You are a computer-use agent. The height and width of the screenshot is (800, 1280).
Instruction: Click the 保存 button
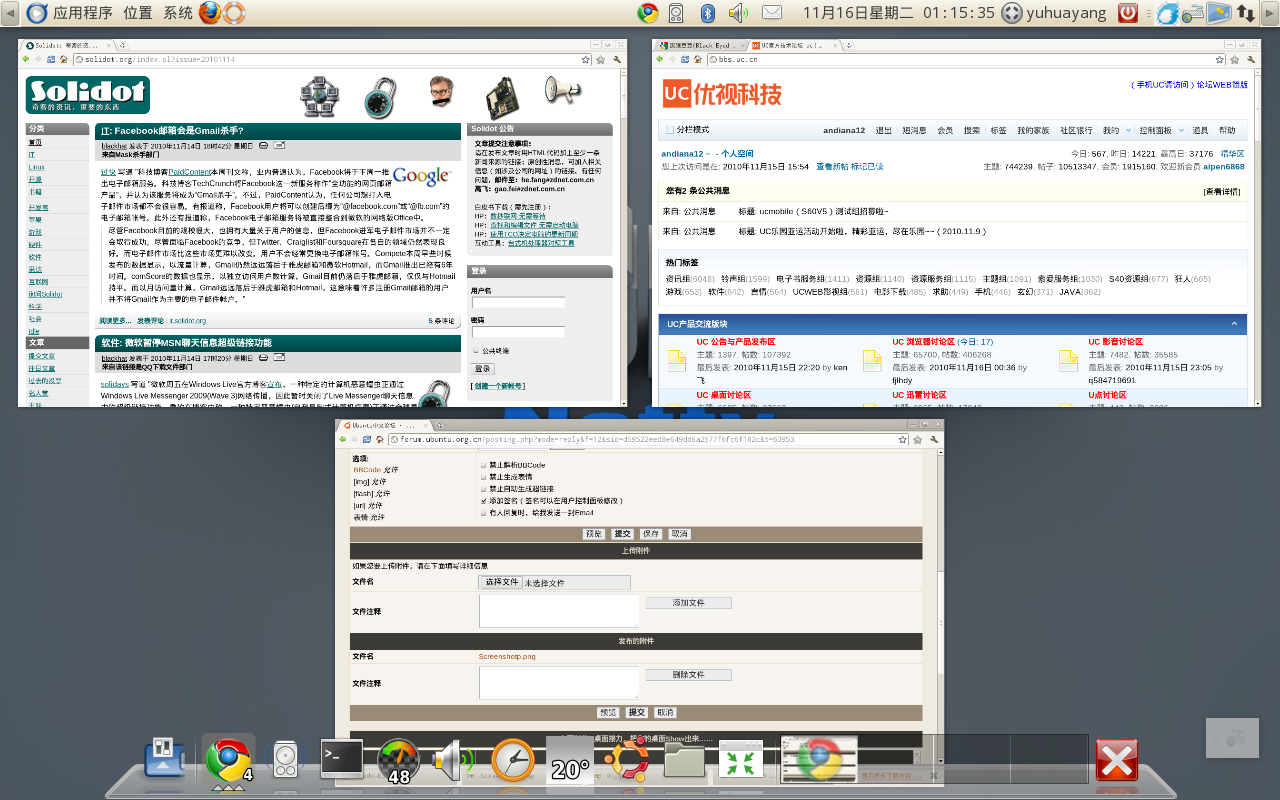click(x=651, y=534)
